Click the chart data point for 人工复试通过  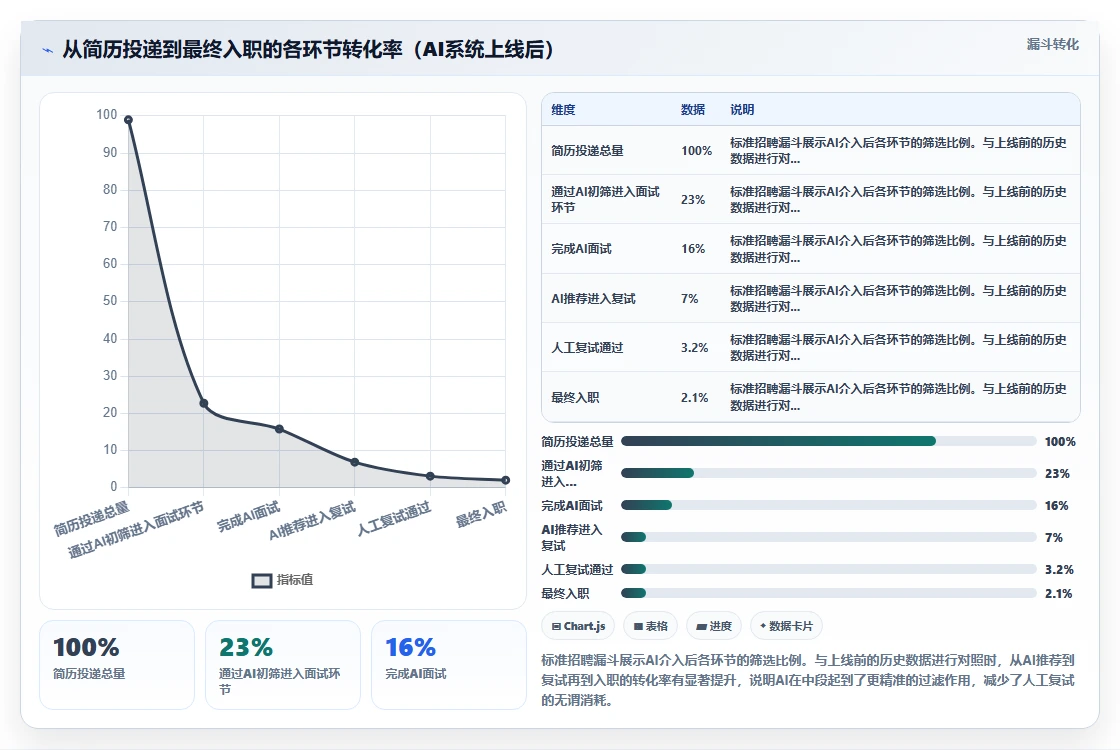pos(430,476)
